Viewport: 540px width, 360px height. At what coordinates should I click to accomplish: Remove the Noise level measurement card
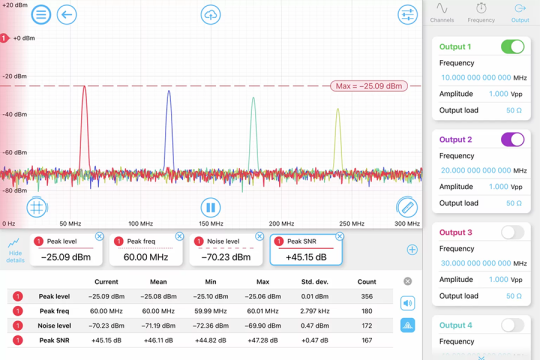(x=260, y=236)
